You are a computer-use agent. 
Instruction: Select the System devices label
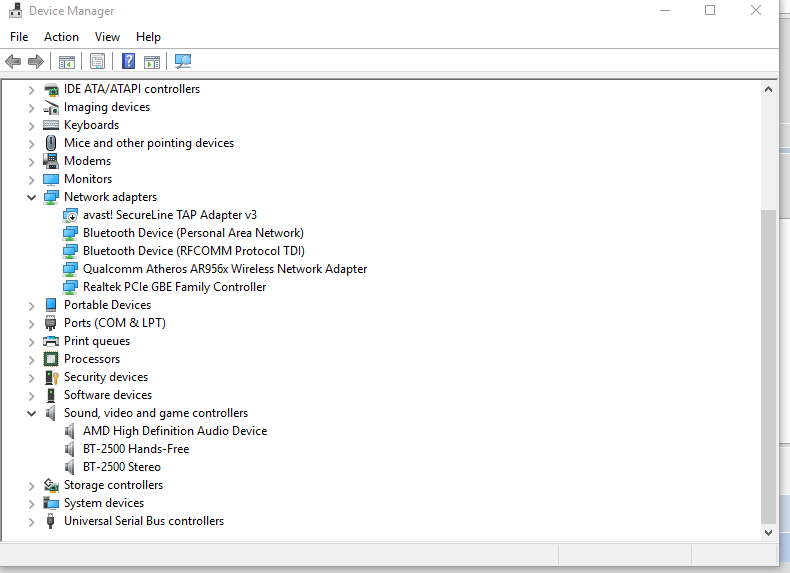coord(104,503)
